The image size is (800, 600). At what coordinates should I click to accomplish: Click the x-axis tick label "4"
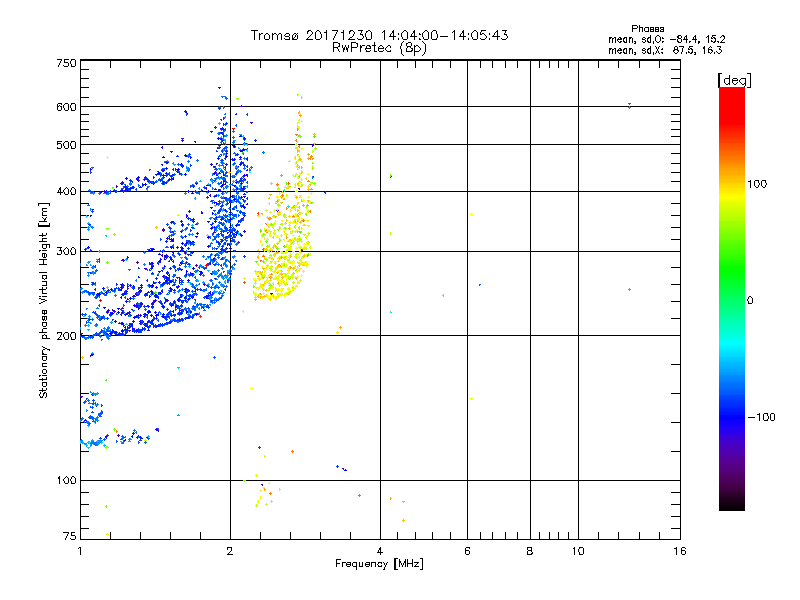point(380,551)
